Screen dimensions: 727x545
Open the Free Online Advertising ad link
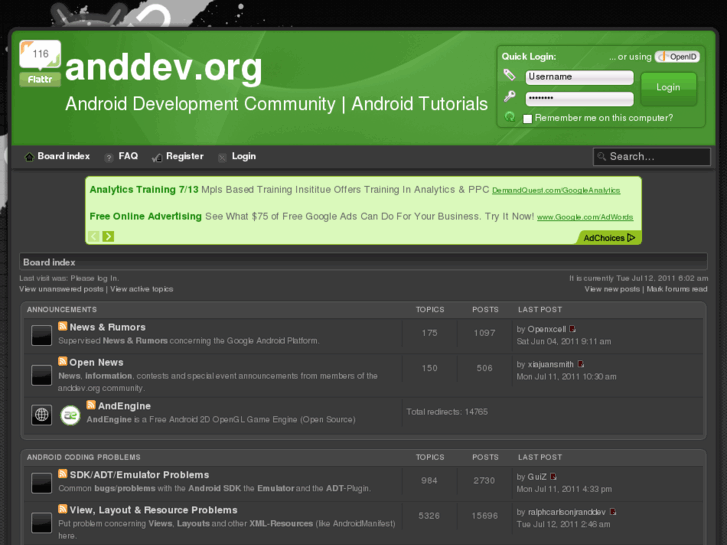tap(146, 217)
